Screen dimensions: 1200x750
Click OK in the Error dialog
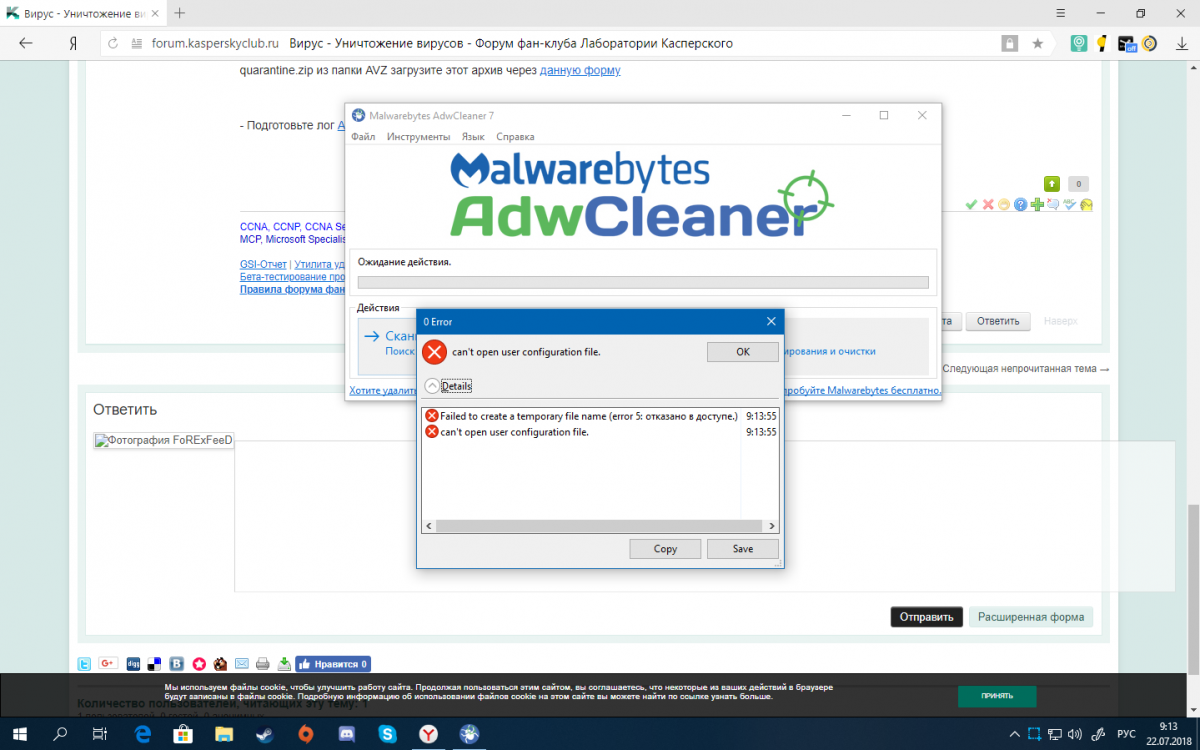point(742,352)
